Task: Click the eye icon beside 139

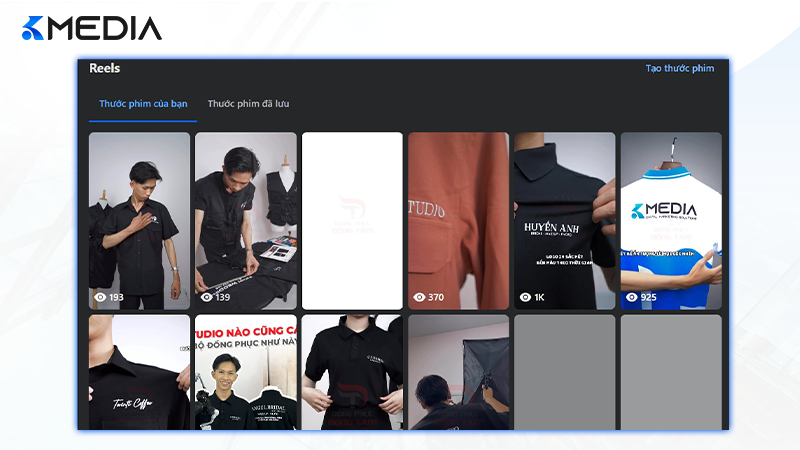Action: click(207, 297)
